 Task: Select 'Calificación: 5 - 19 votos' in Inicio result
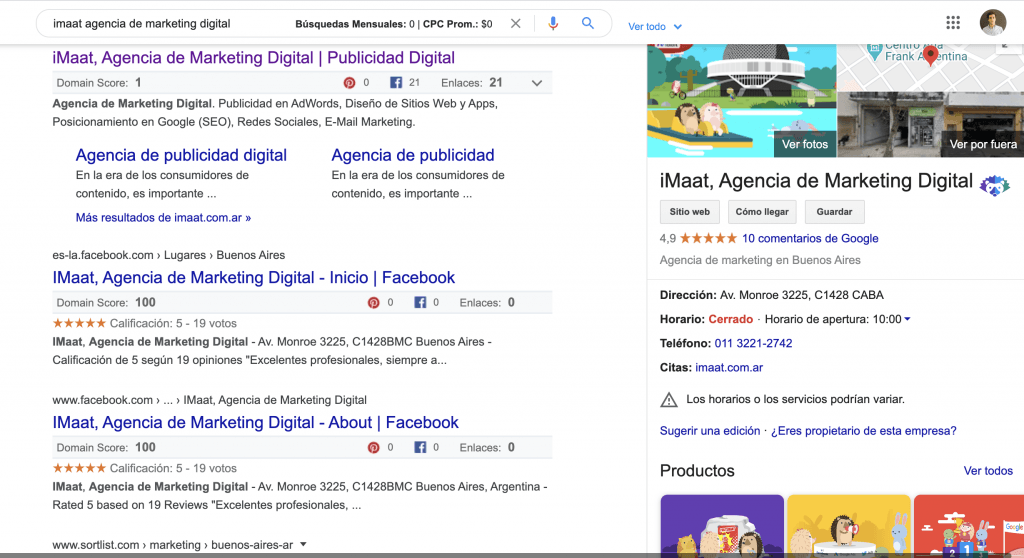(173, 323)
